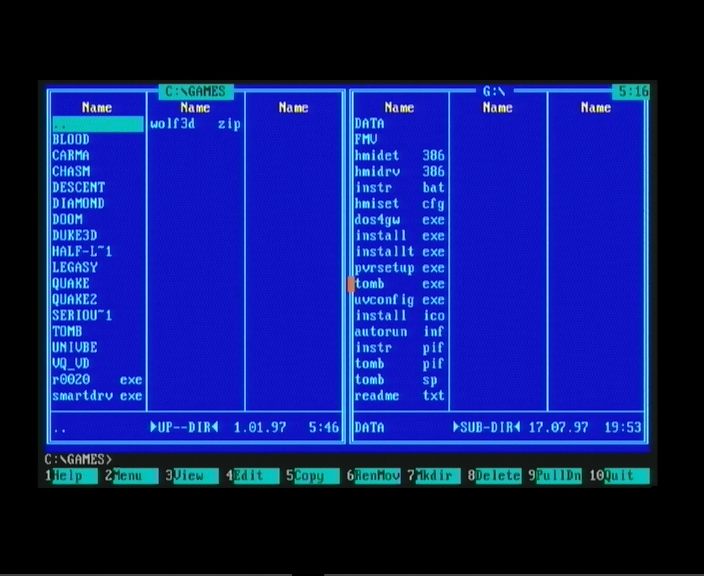This screenshot has width=704, height=576.
Task: Select the install exe file
Action: click(x=400, y=236)
